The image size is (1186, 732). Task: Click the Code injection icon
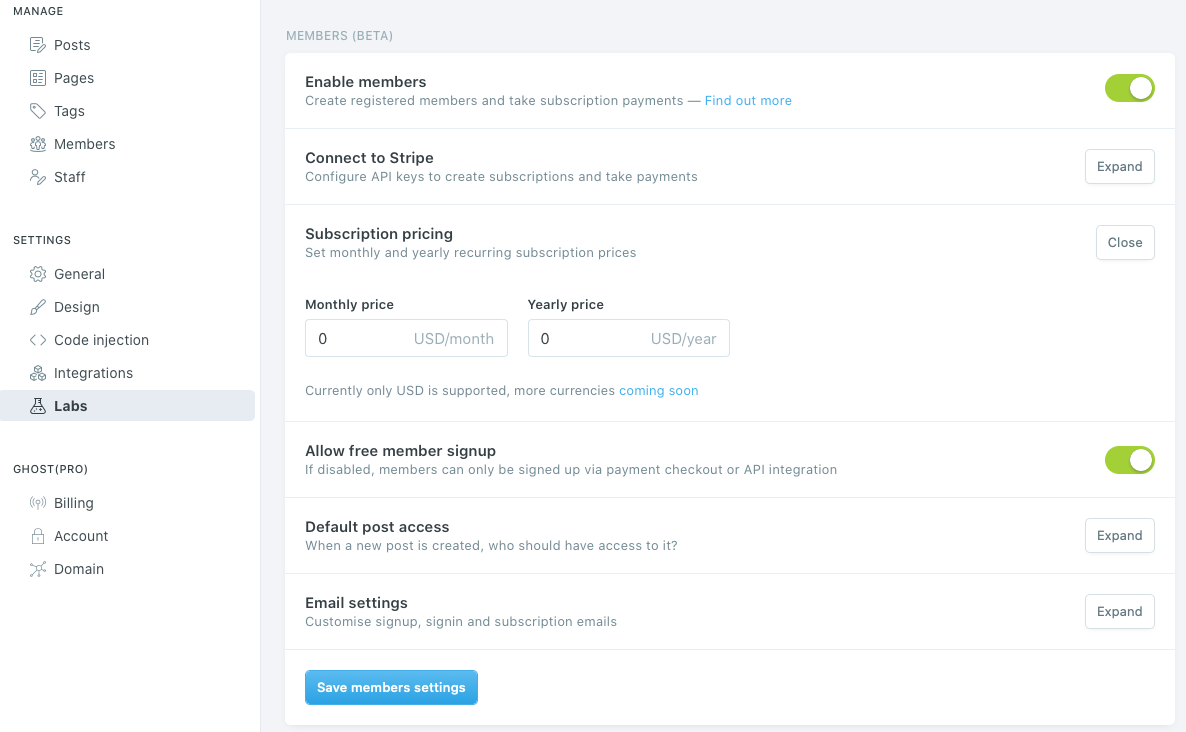(x=36, y=340)
